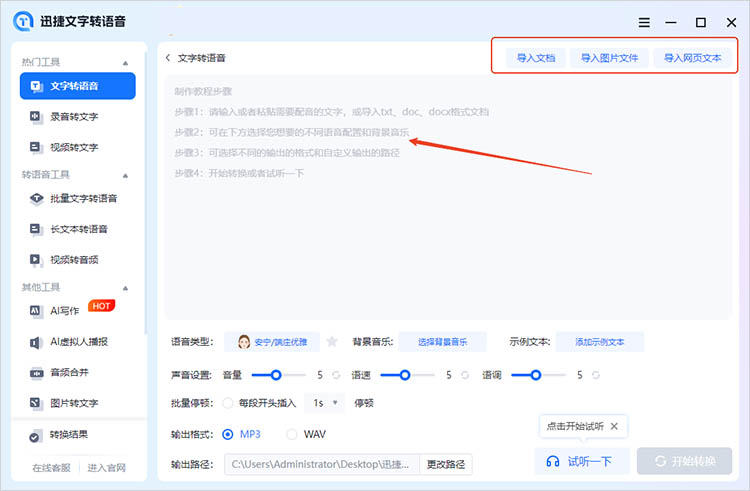Viewport: 750px width, 491px height.
Task: Click 添加示例文本 button
Action: pos(600,342)
